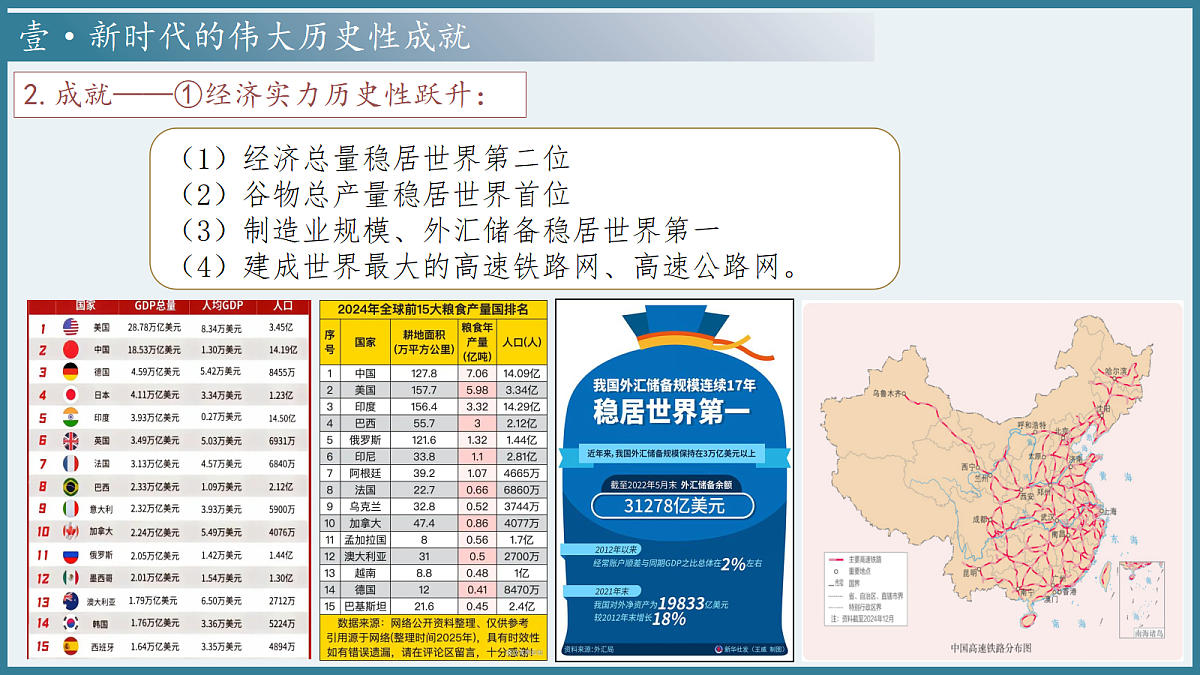Screen dimensions: 1200x675
Task: Click the money bag forex reserves infographic
Action: tap(674, 480)
